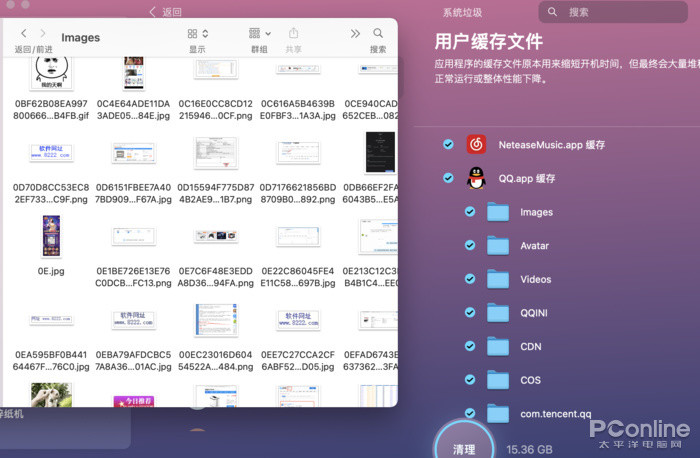This screenshot has width=700, height=458.
Task: Select file 0C16E0CC8CD12...0CF.png
Action: click(x=216, y=110)
